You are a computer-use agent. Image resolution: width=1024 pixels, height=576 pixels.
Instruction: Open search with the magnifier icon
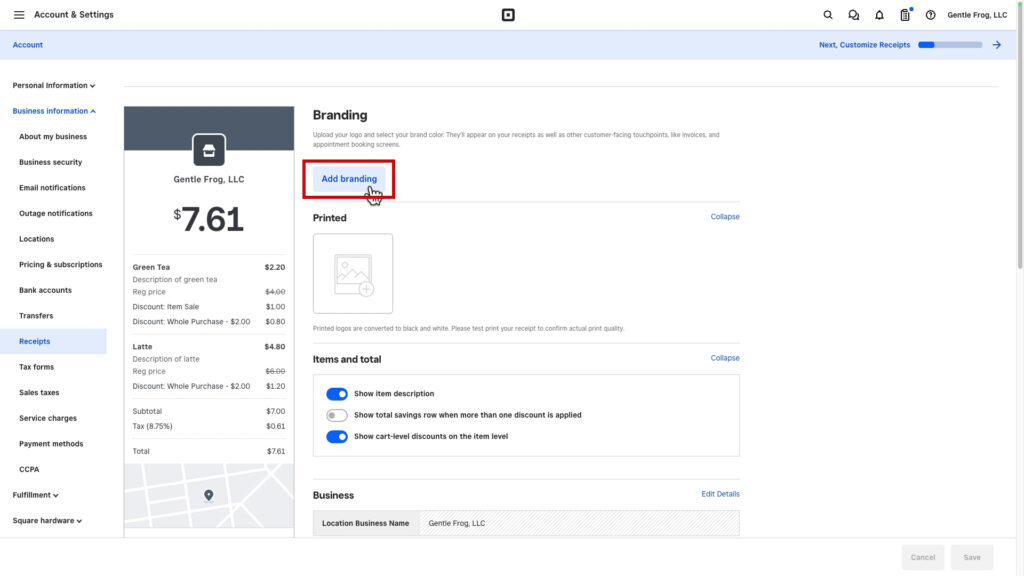(827, 15)
